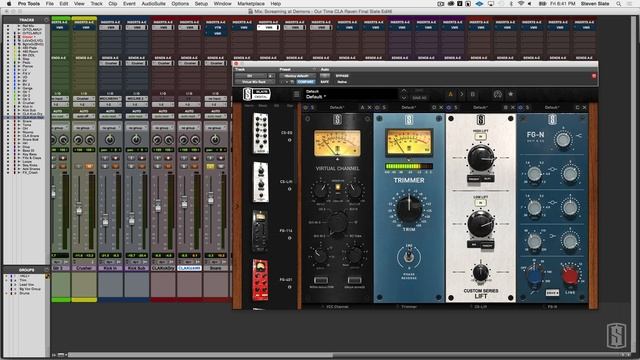Viewport: 640px width, 360px height.
Task: Open Tracks list options dropdown
Action: (46, 20)
